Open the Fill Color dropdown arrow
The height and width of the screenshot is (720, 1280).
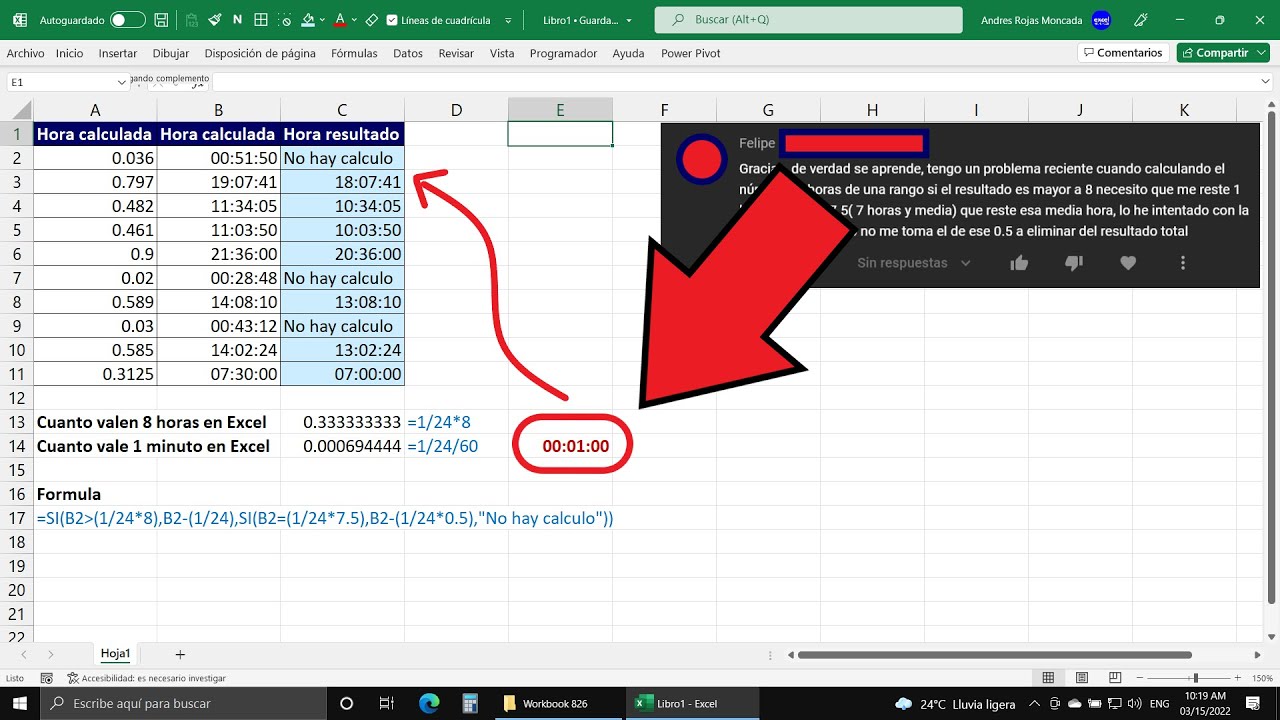(x=321, y=20)
